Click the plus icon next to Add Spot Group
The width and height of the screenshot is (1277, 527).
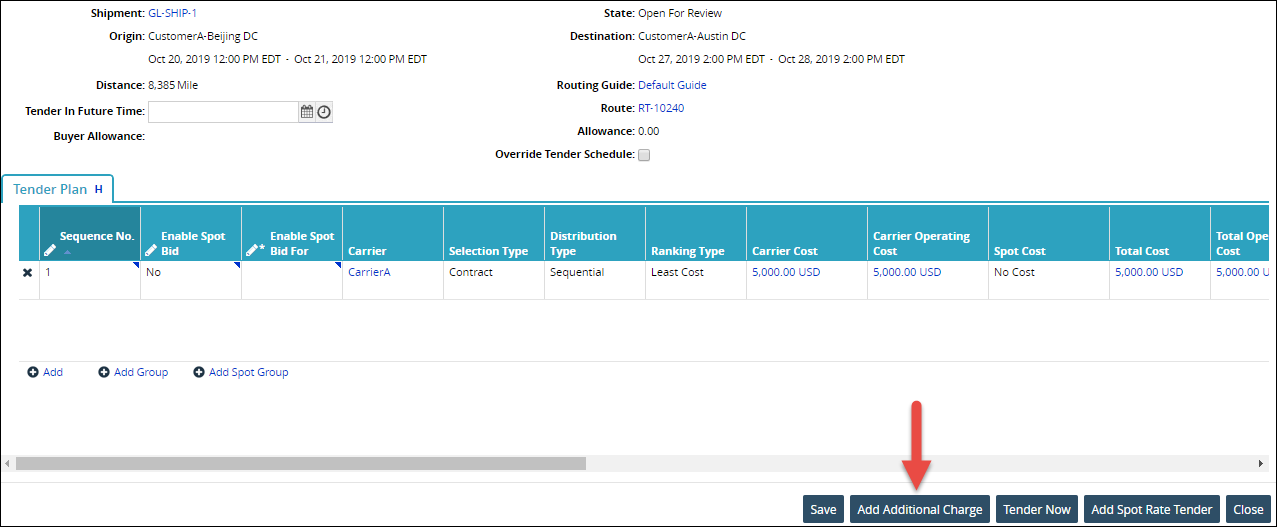click(199, 372)
